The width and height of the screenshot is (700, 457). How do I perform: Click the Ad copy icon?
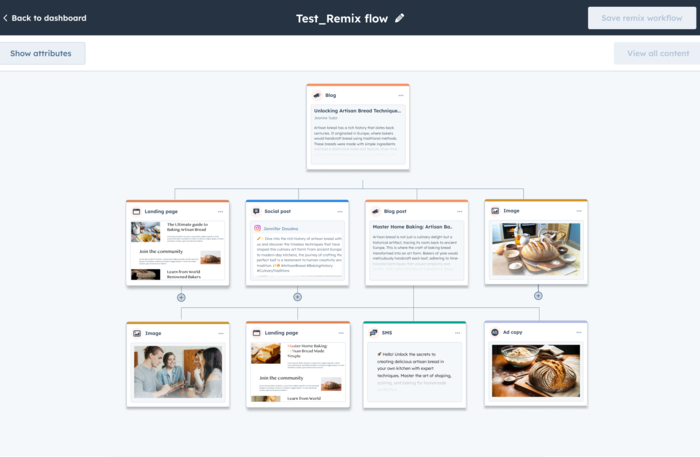(495, 332)
